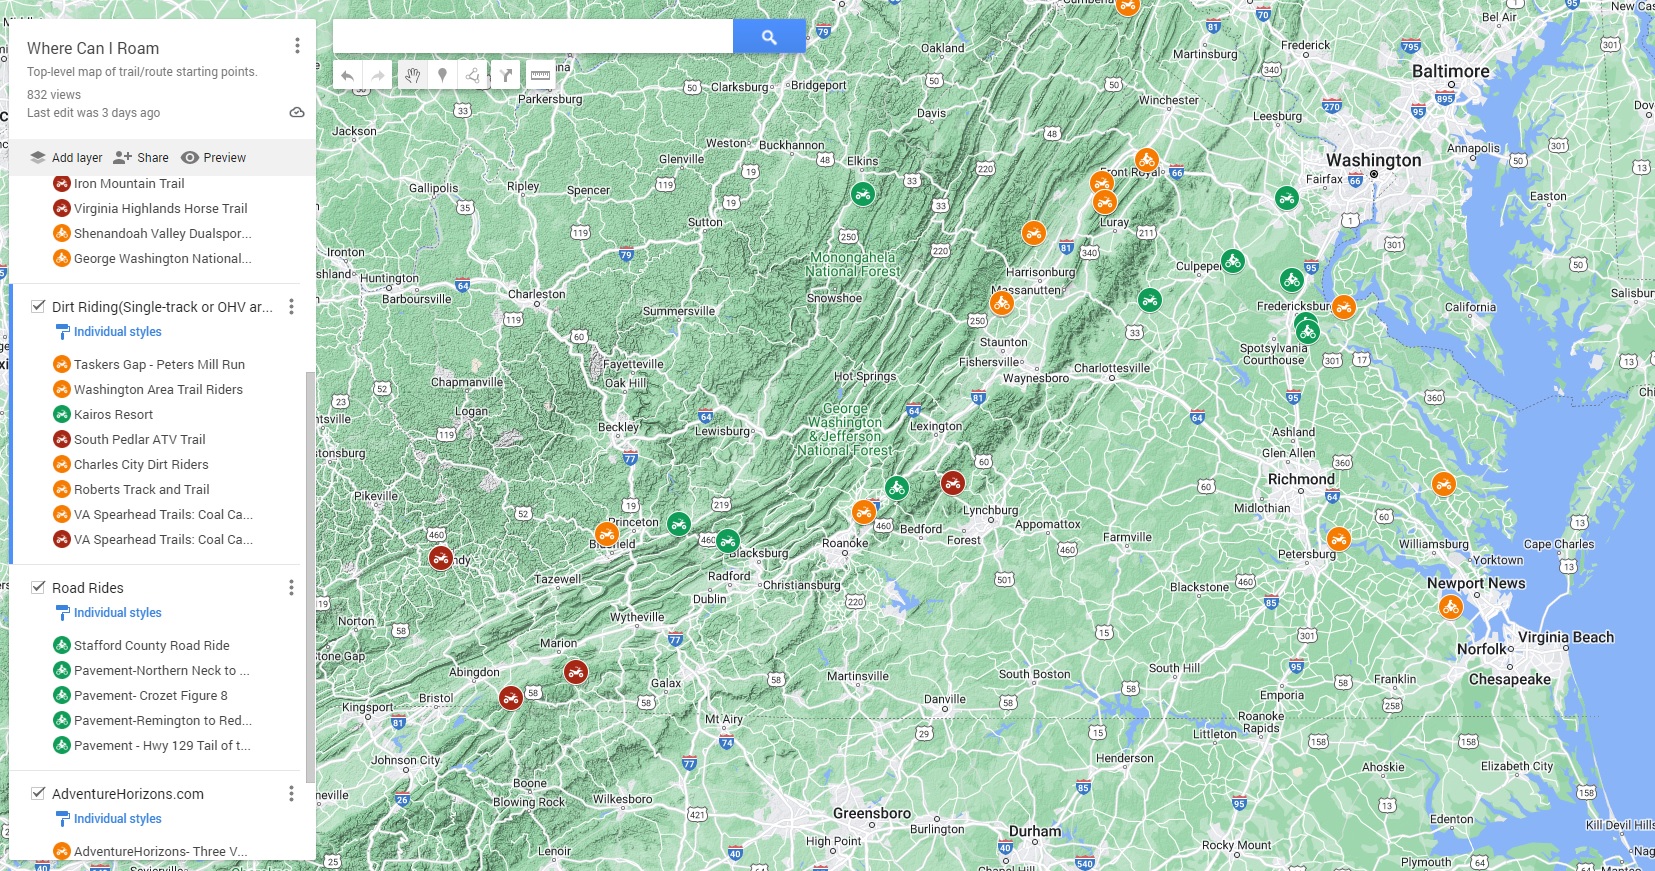
Task: Select Stafford County Road Ride entry
Action: [x=151, y=646]
